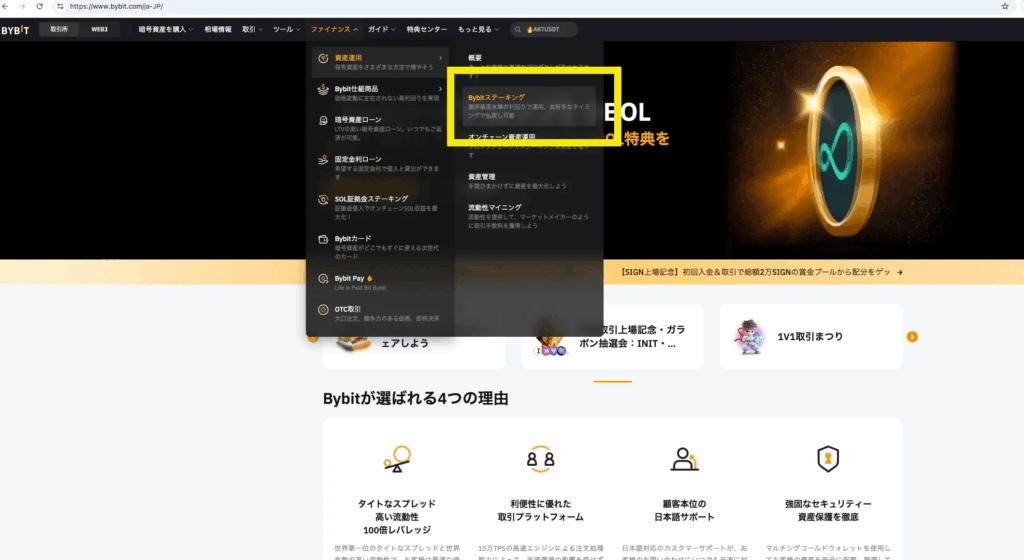
Task: Click the support person icon above 顧客本位の
Action: point(684,459)
